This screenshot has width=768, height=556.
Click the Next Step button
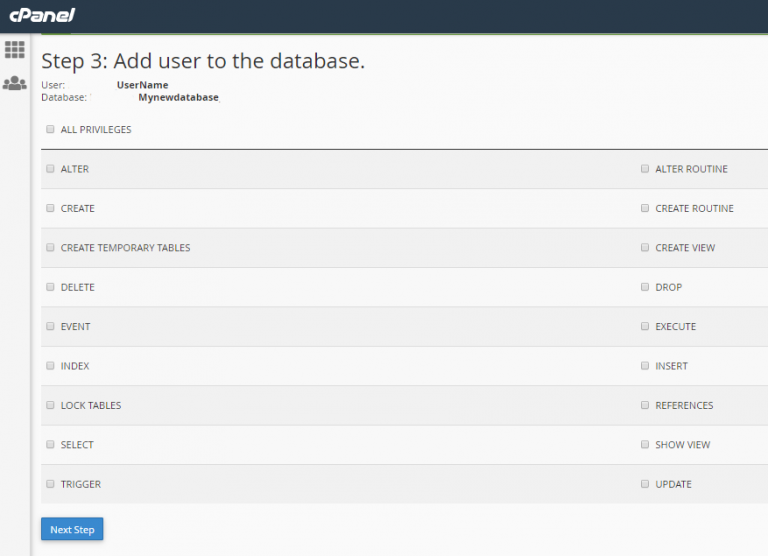point(72,529)
